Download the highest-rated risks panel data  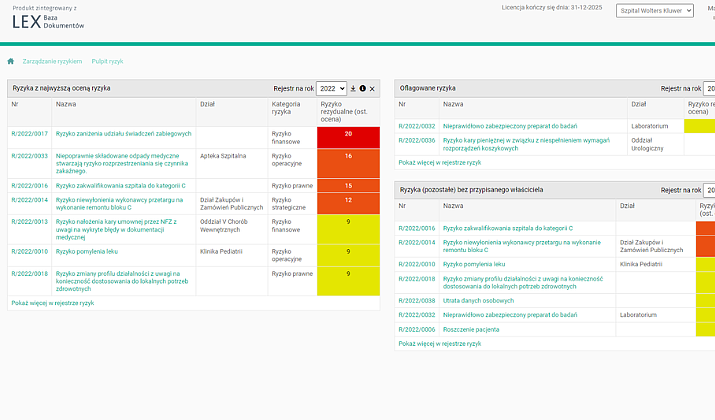coord(353,89)
